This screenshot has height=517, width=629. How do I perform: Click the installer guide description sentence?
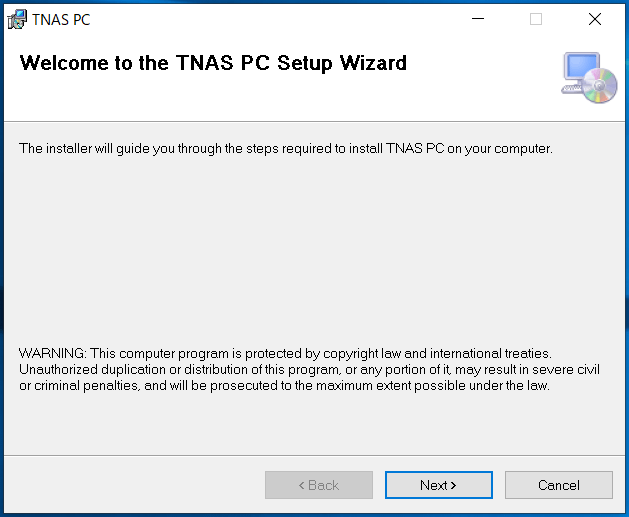tap(286, 149)
